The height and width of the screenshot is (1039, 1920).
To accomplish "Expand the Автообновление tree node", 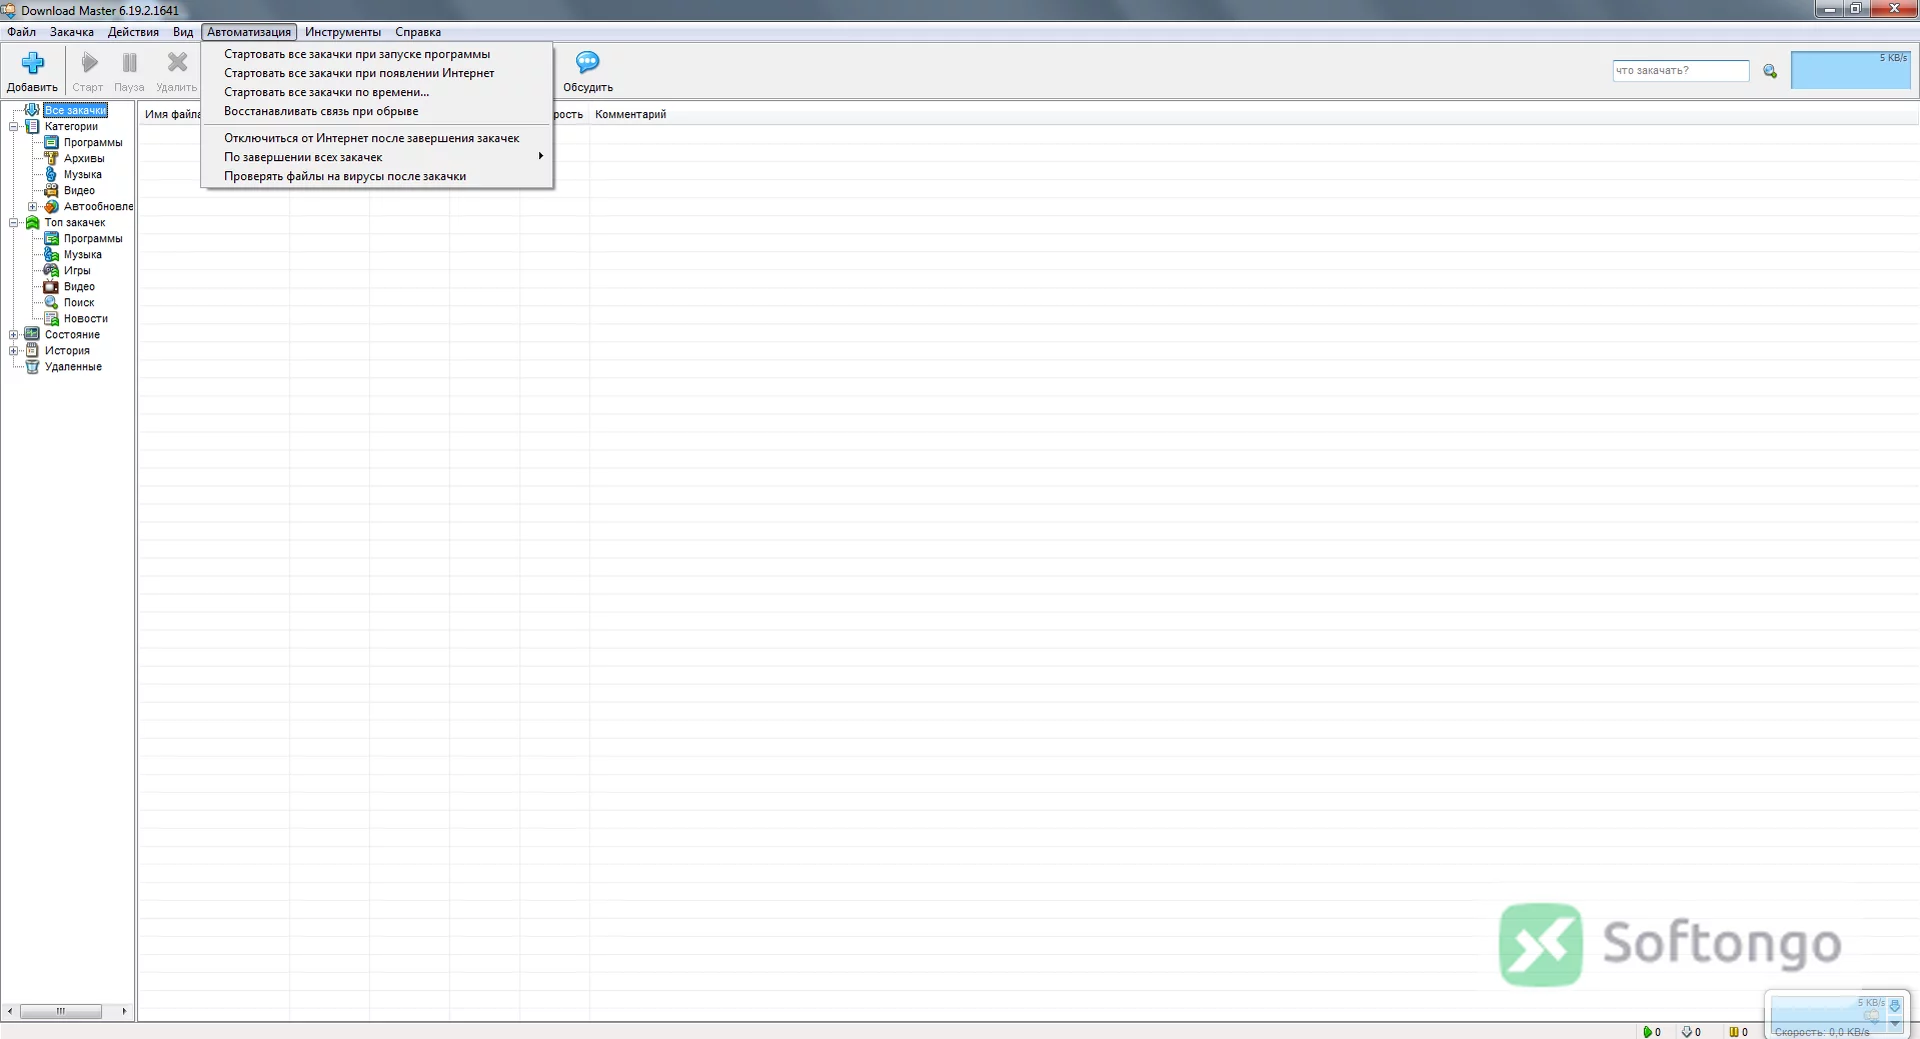I will click(x=33, y=207).
